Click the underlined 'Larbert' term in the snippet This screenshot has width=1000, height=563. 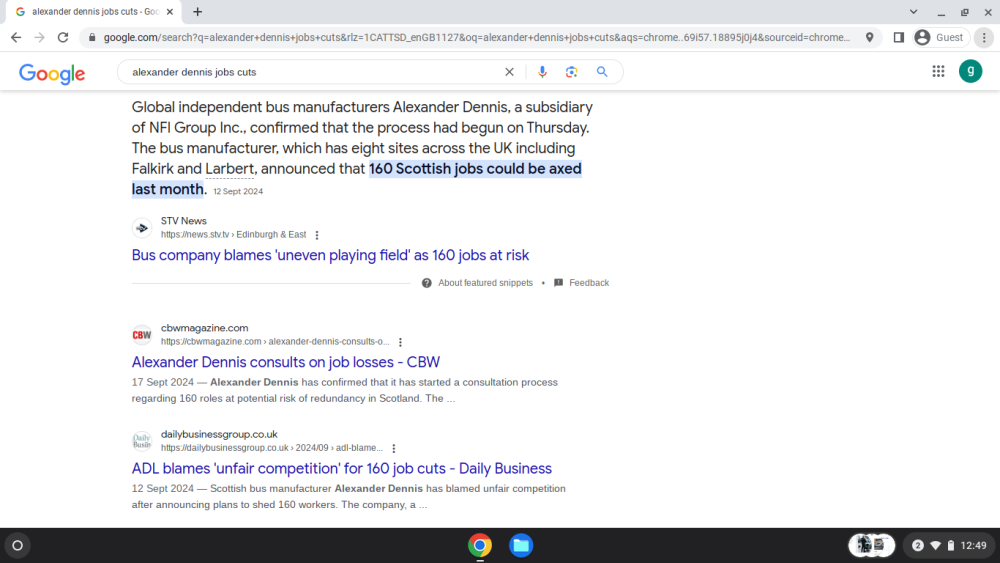click(x=230, y=169)
